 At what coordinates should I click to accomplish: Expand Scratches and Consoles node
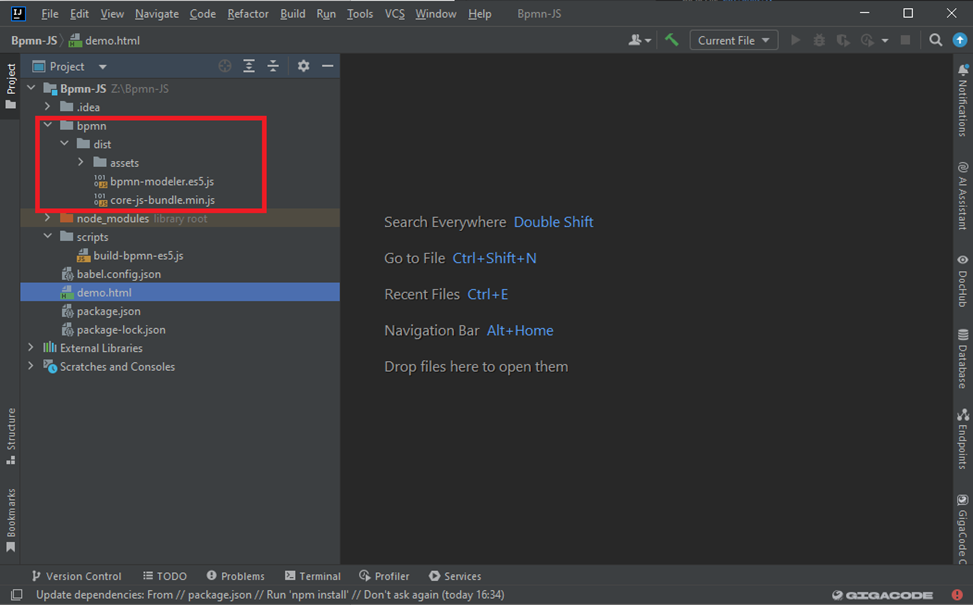(31, 367)
